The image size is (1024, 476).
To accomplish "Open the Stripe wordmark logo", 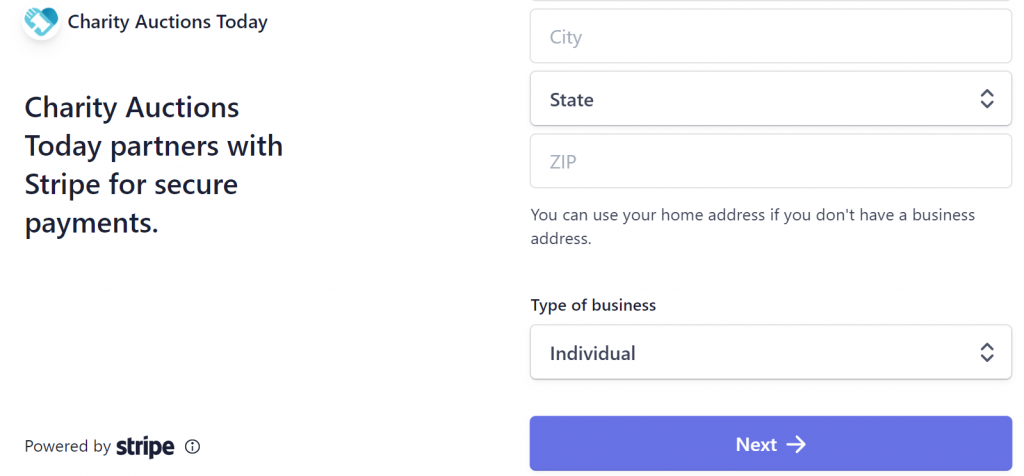I will point(145,447).
